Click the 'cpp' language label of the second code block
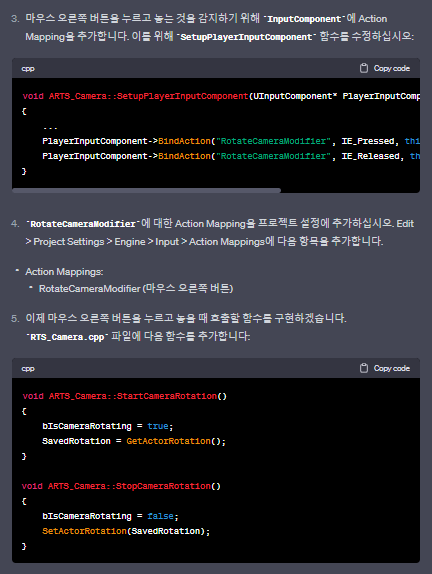 pos(28,369)
